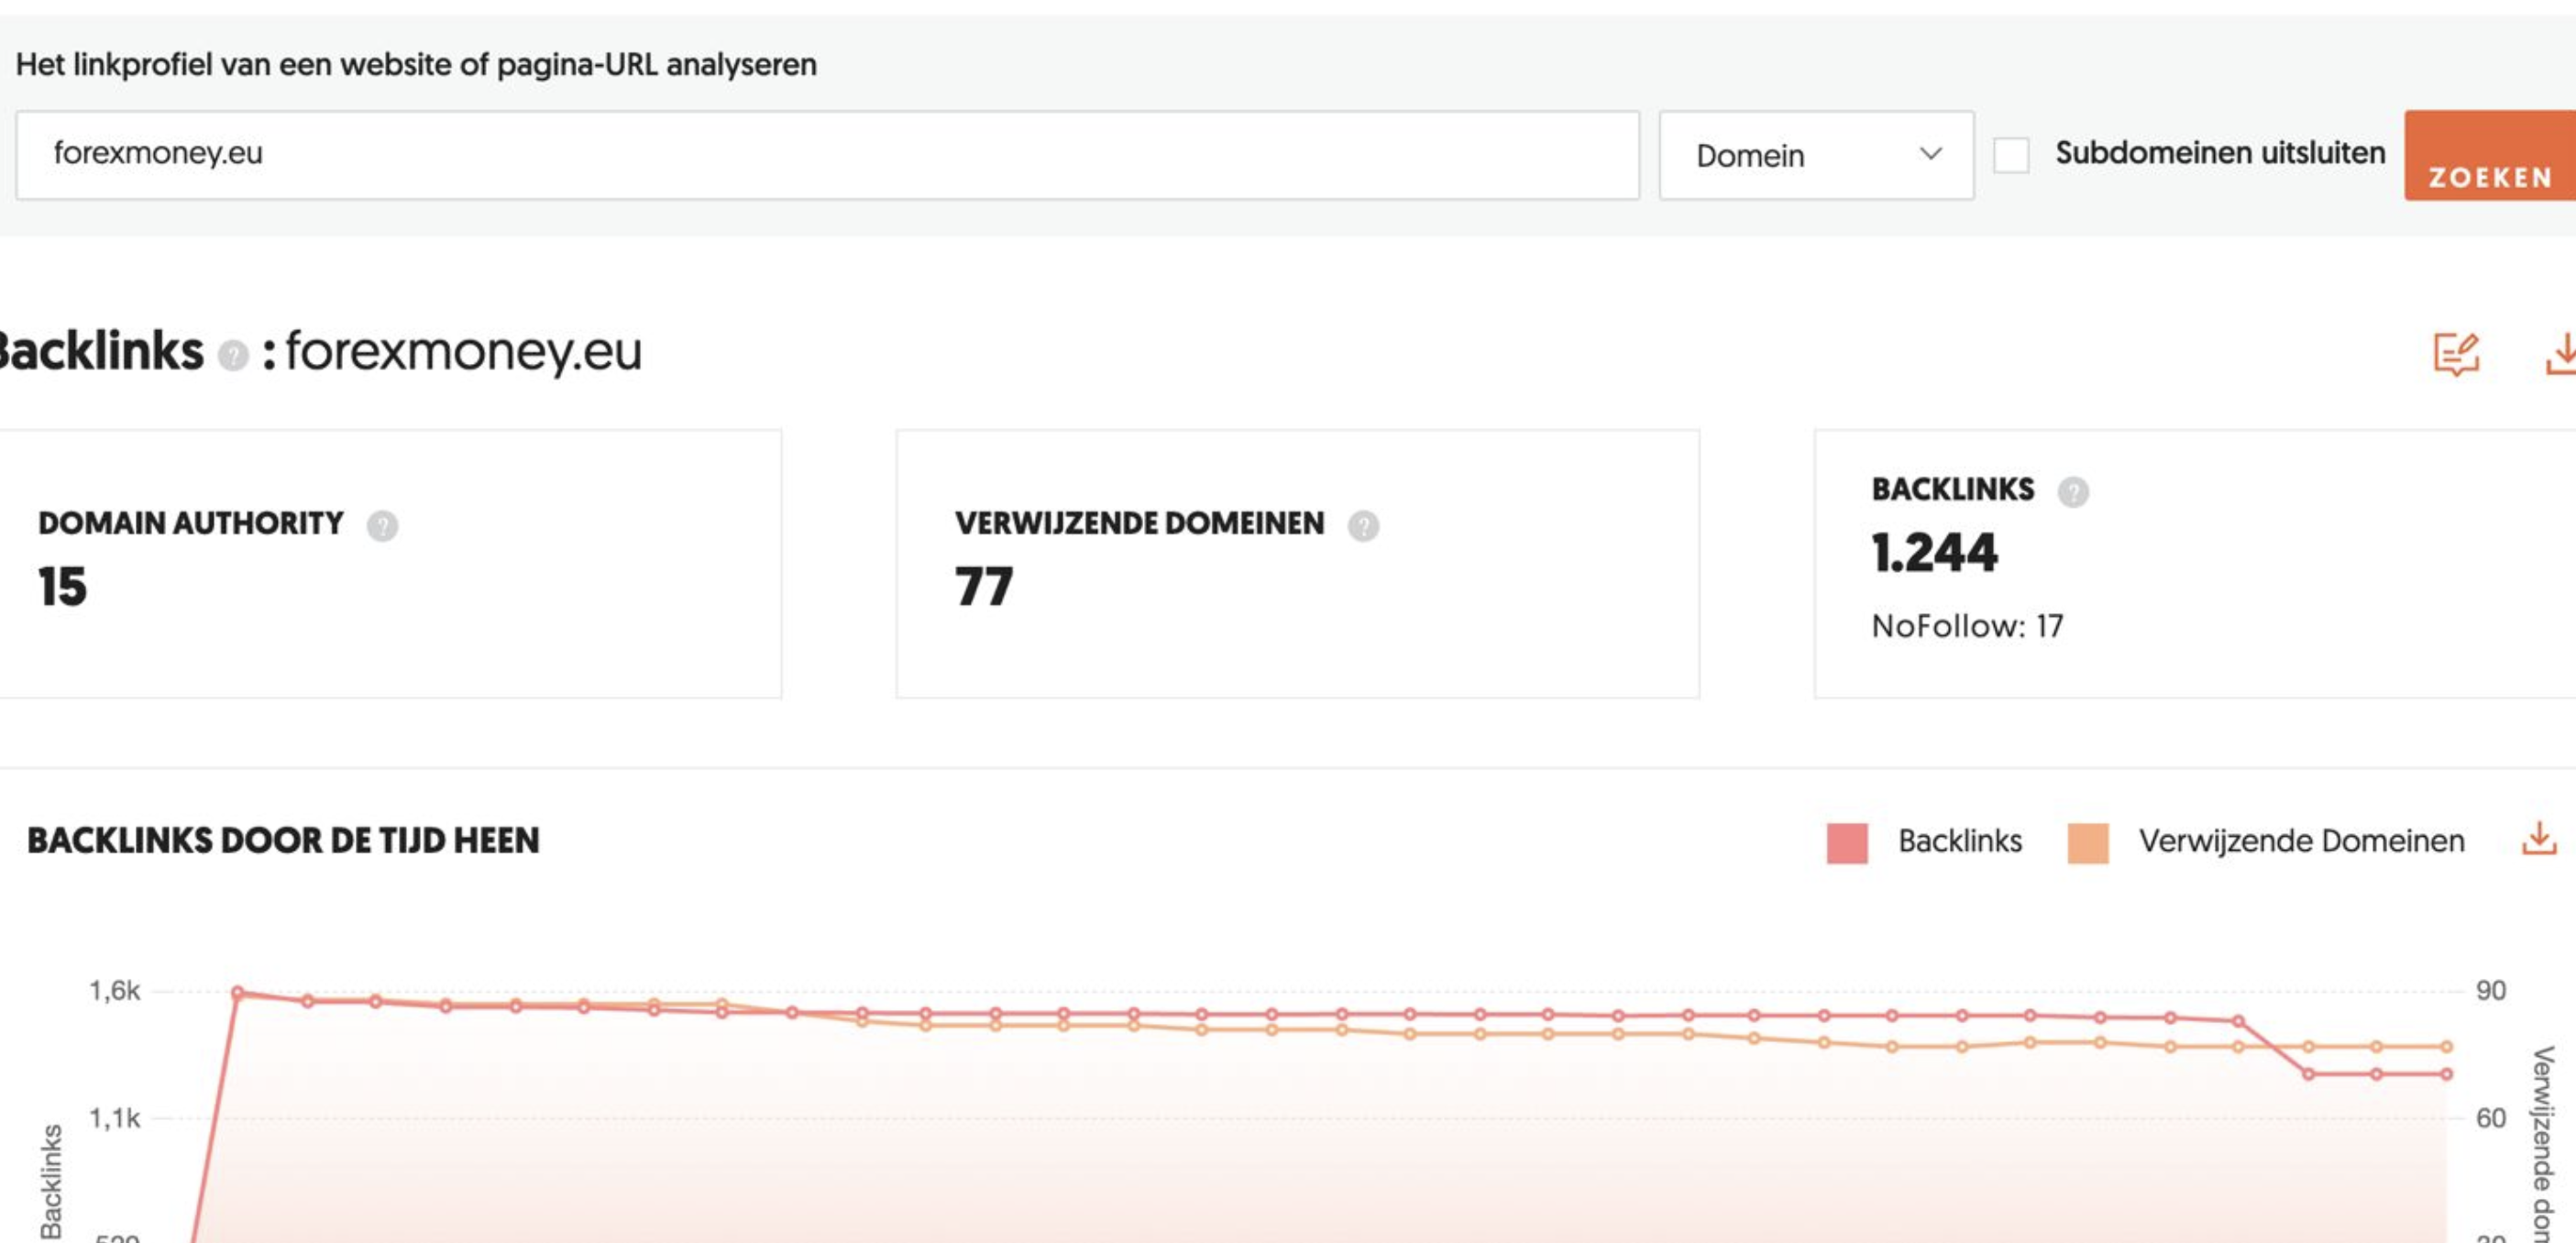Click the export download icon by heading

(x=2562, y=354)
